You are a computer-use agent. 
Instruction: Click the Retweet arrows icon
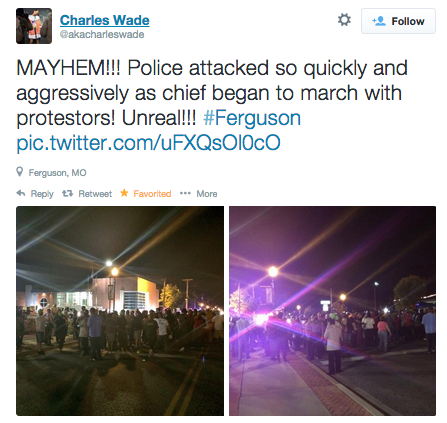click(68, 193)
